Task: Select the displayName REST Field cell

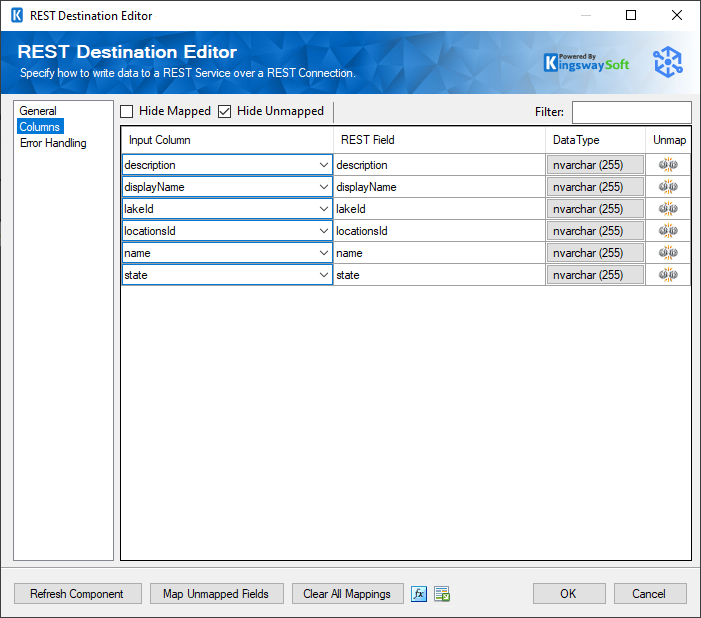Action: (x=439, y=186)
